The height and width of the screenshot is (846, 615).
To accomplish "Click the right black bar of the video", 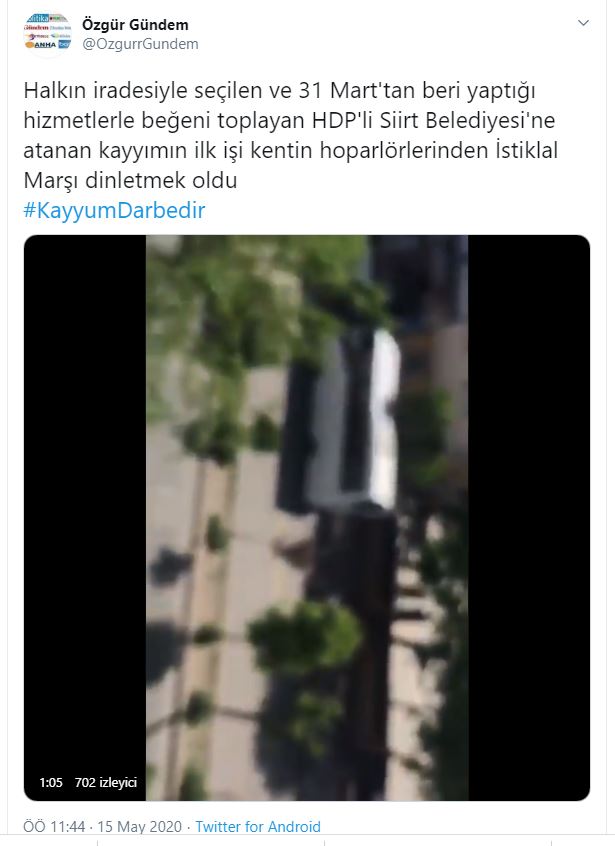I will pos(529,518).
